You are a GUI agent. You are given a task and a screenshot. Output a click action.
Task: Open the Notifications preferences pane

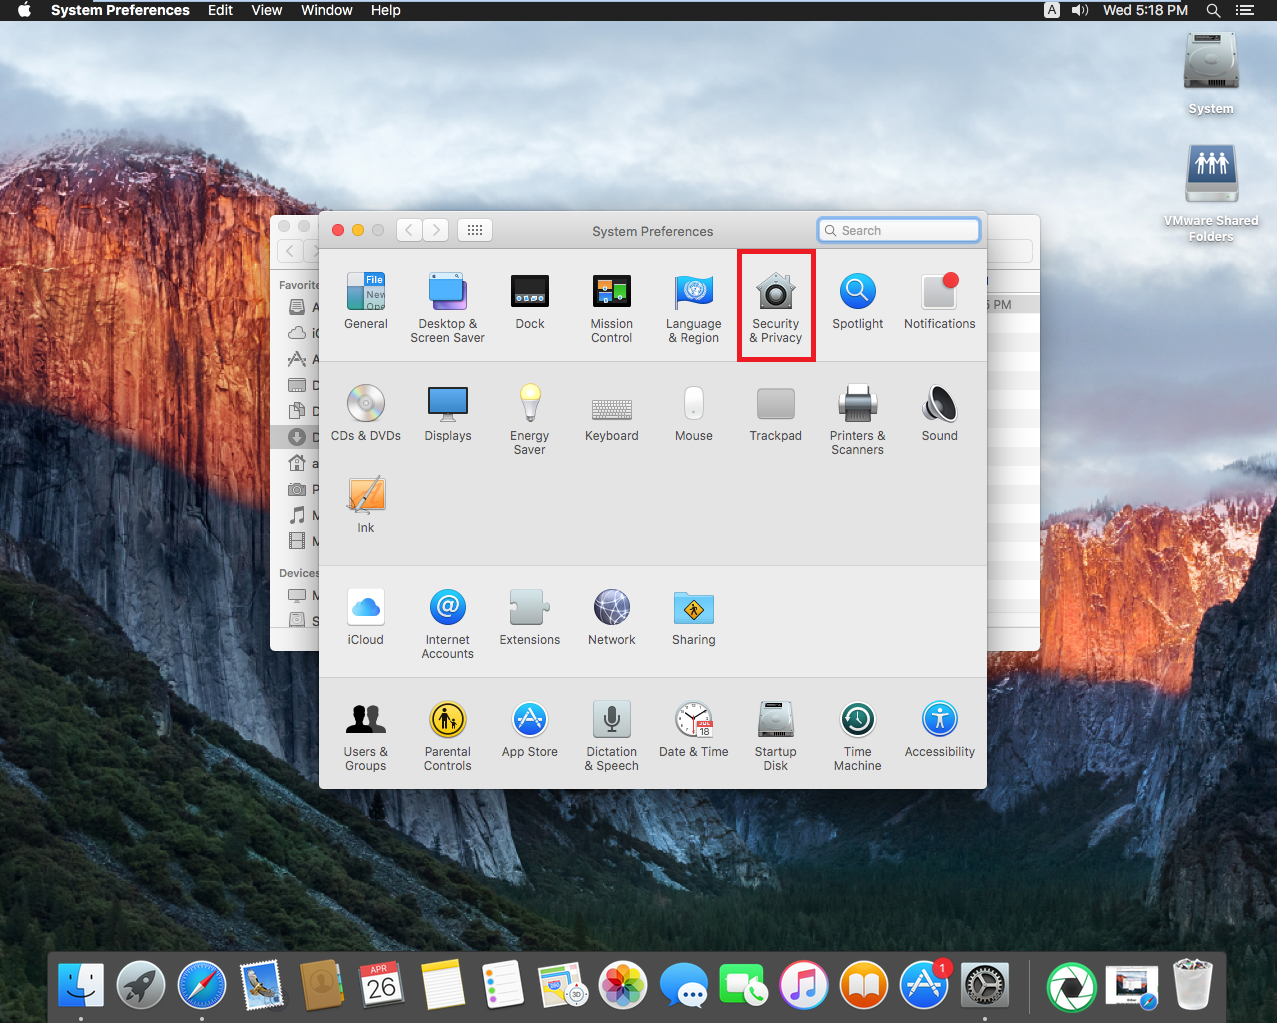point(940,301)
